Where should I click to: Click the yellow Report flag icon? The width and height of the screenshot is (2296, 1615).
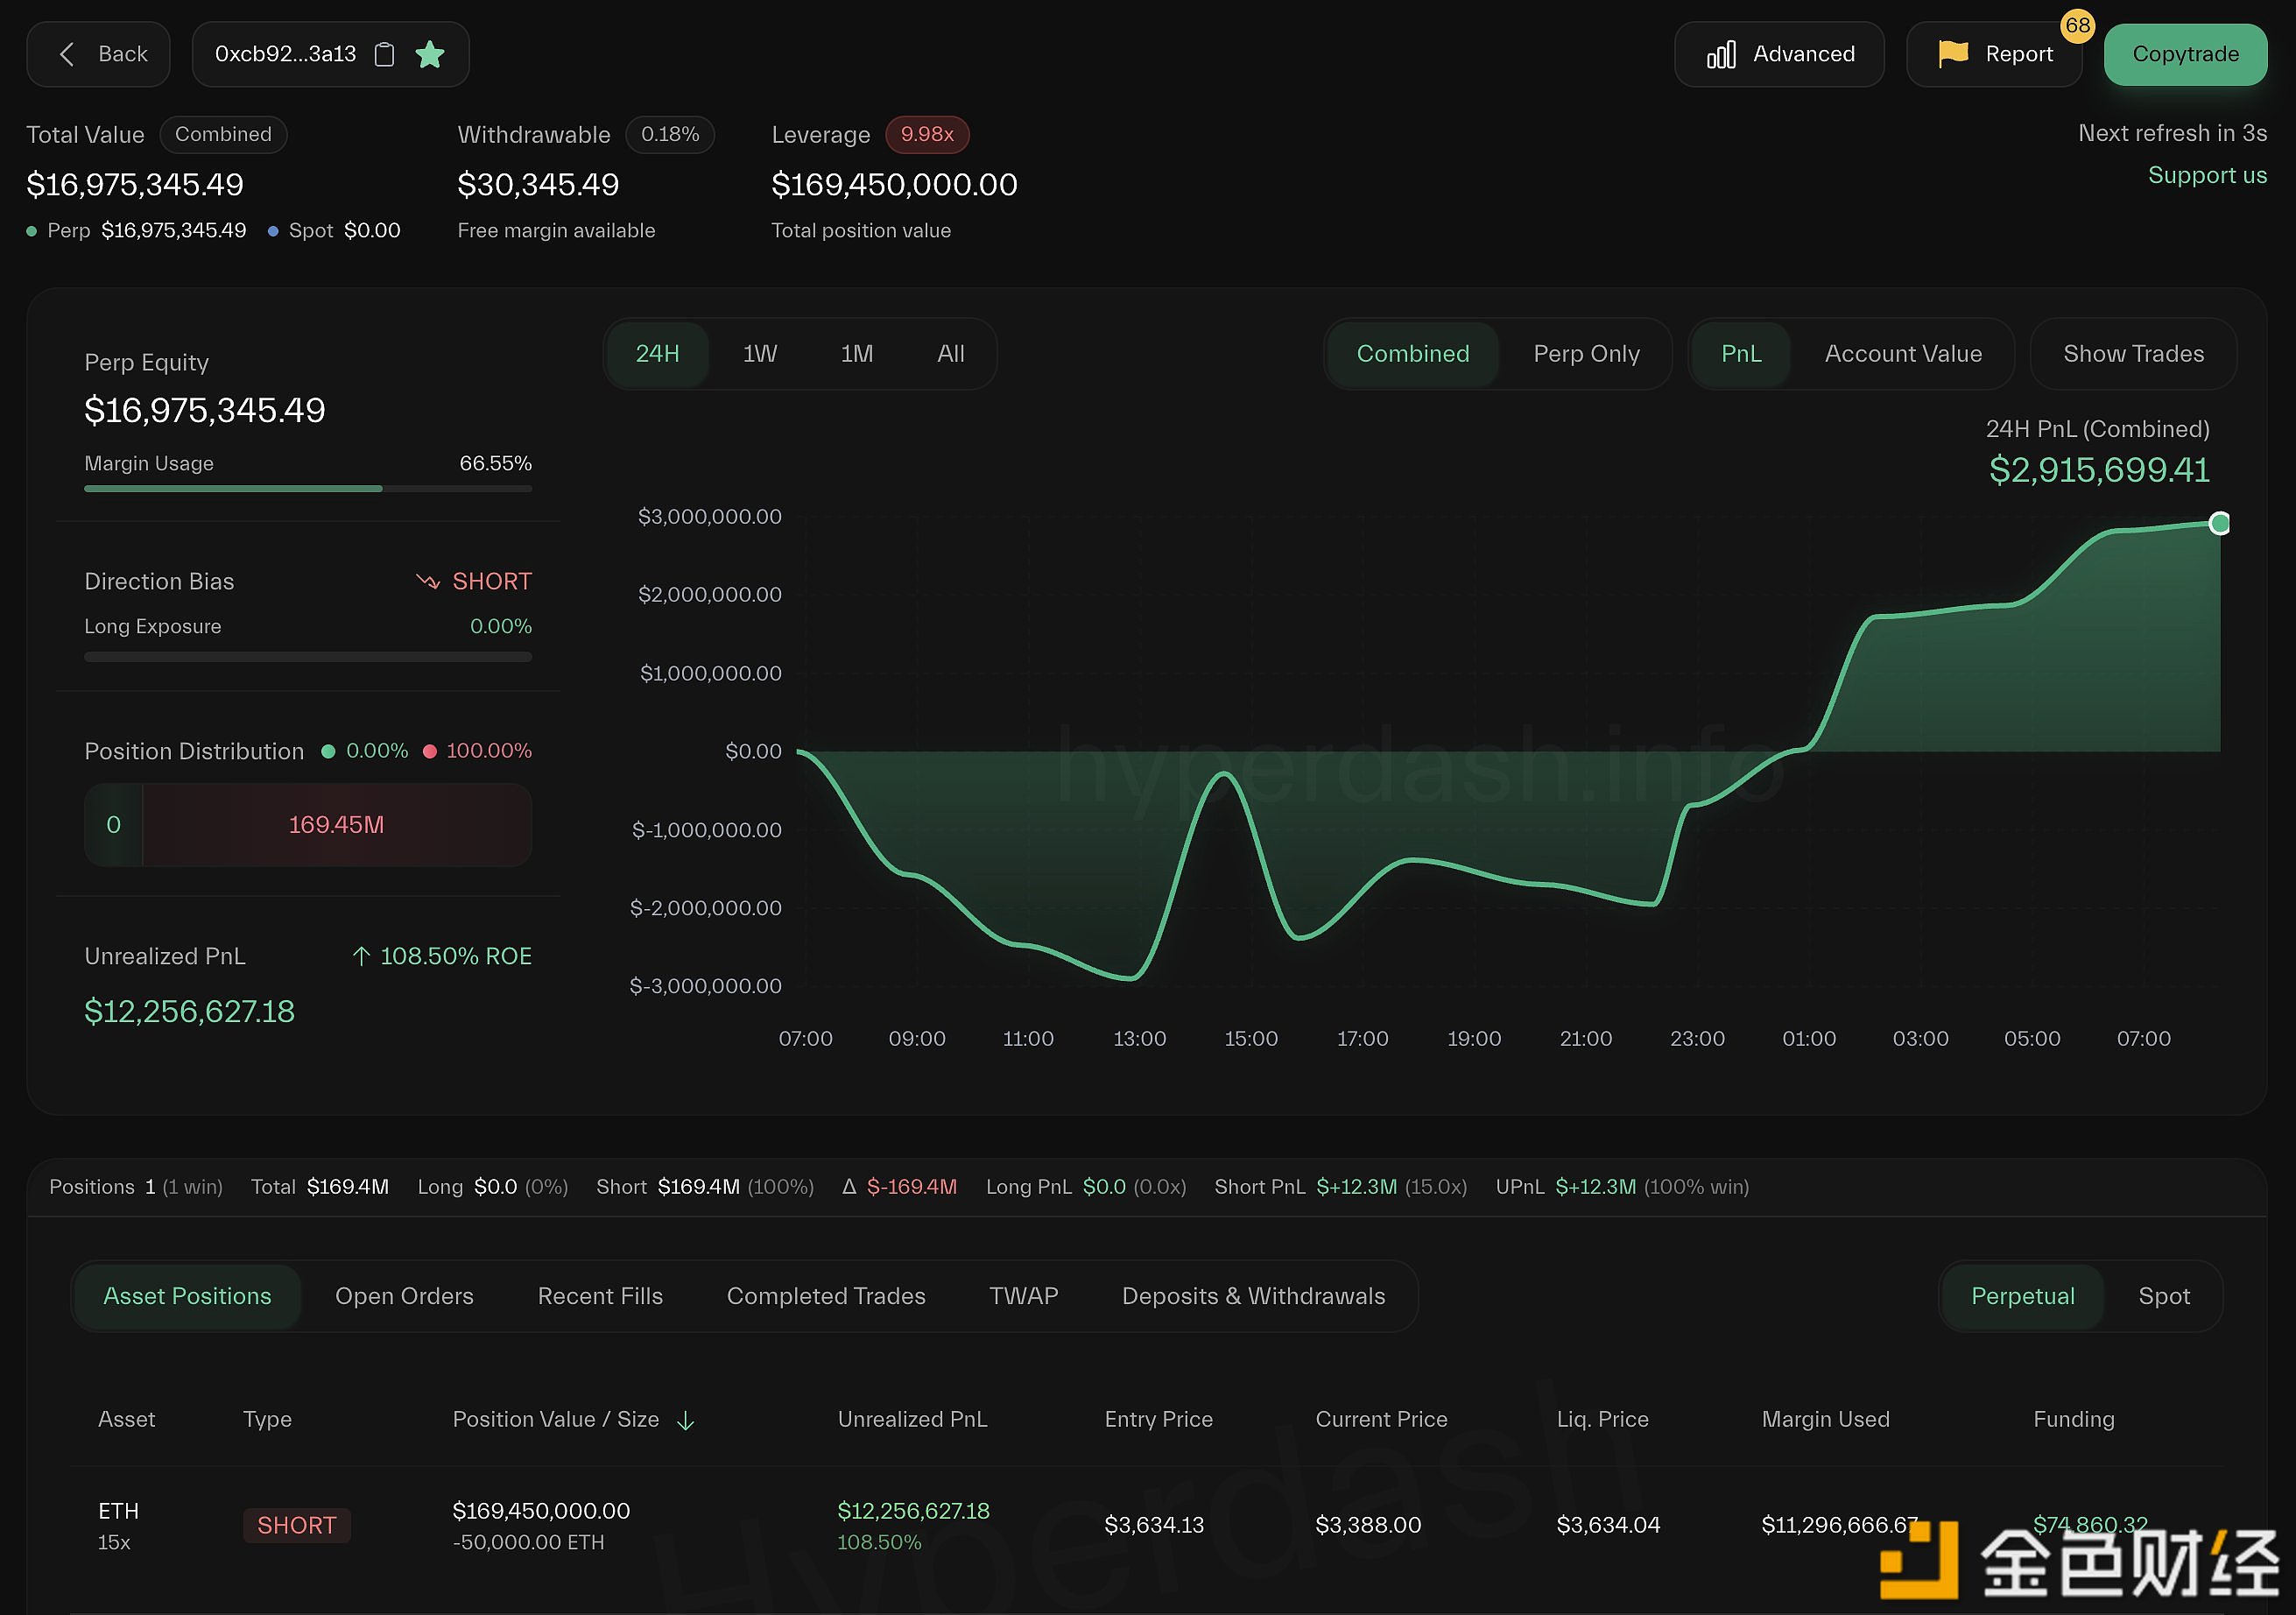(x=1952, y=54)
